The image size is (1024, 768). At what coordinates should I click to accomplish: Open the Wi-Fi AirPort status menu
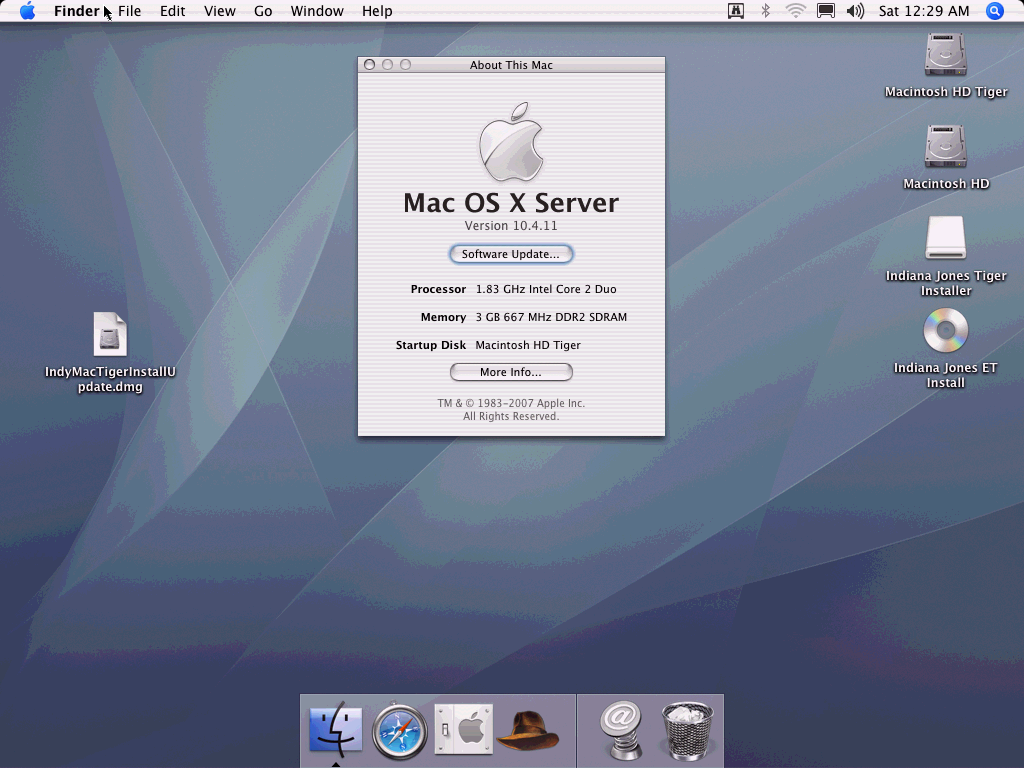[796, 11]
